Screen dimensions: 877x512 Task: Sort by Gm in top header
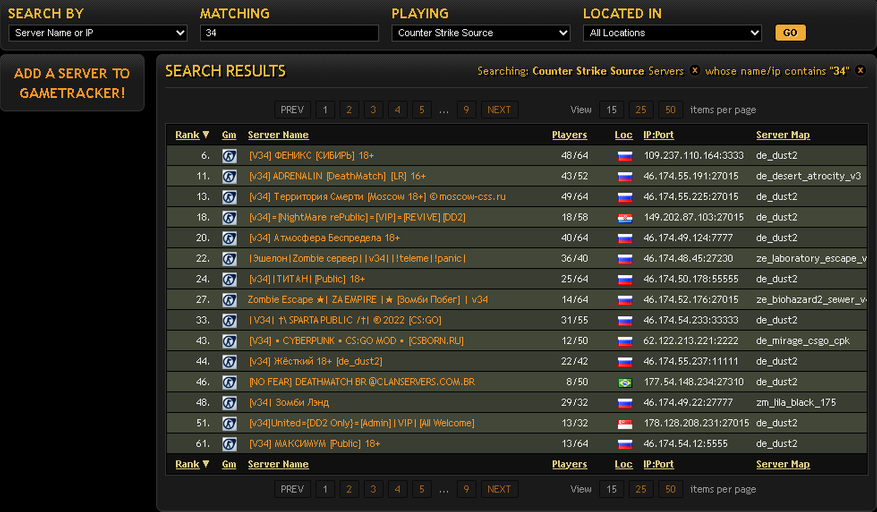click(229, 135)
